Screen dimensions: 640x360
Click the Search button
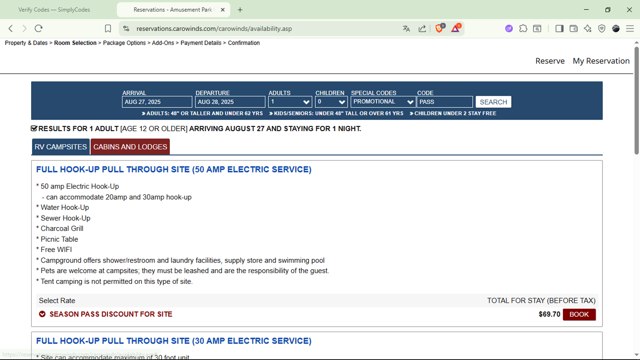coord(493,102)
